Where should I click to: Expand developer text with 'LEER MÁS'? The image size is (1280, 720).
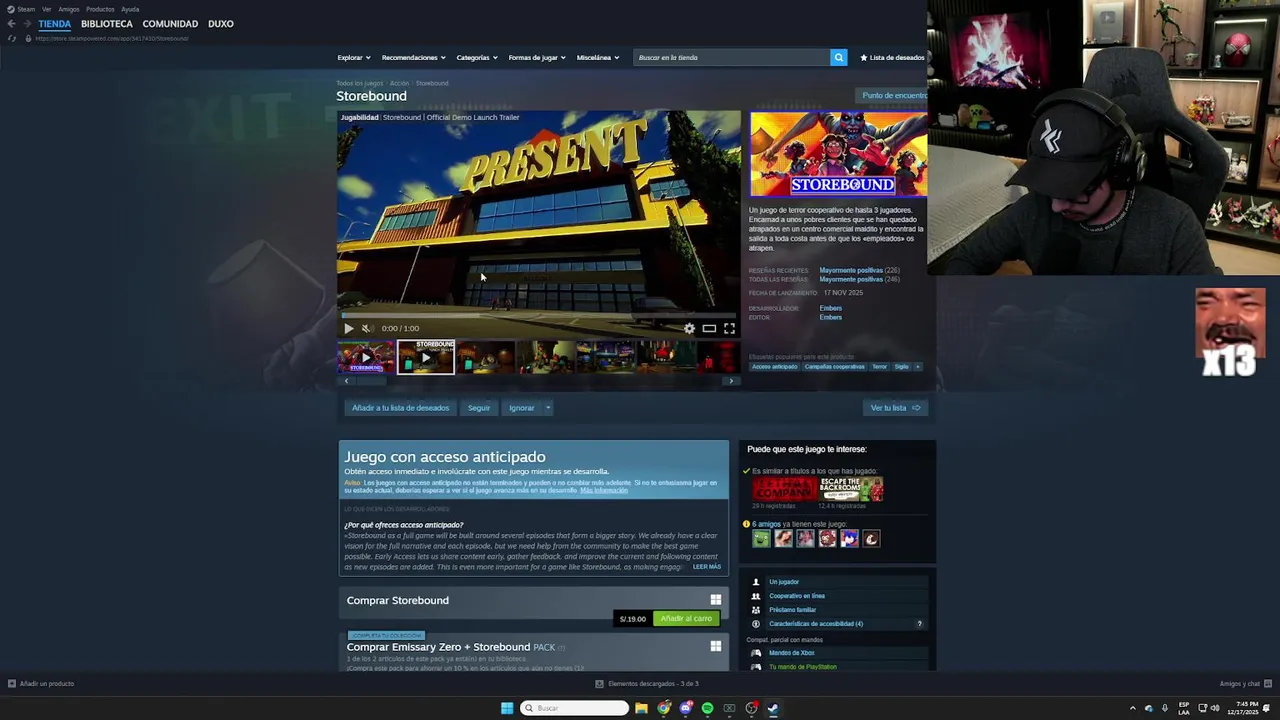click(x=707, y=567)
